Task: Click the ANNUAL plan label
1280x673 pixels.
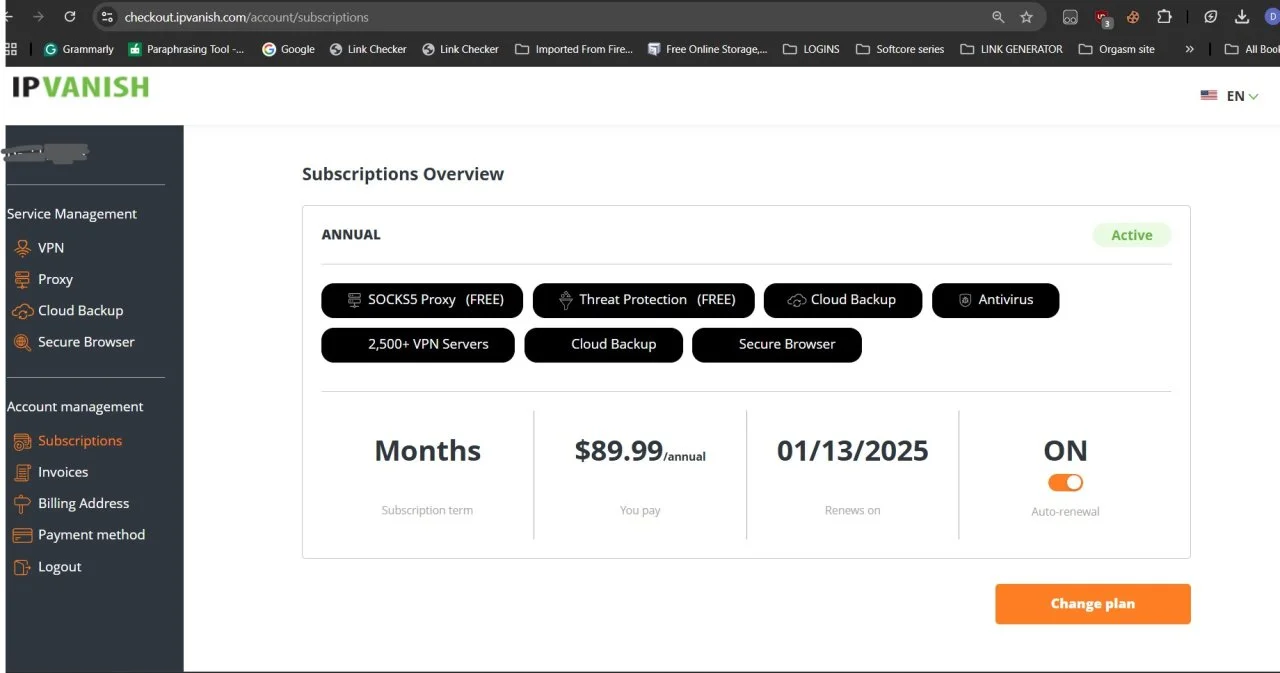Action: tap(351, 235)
